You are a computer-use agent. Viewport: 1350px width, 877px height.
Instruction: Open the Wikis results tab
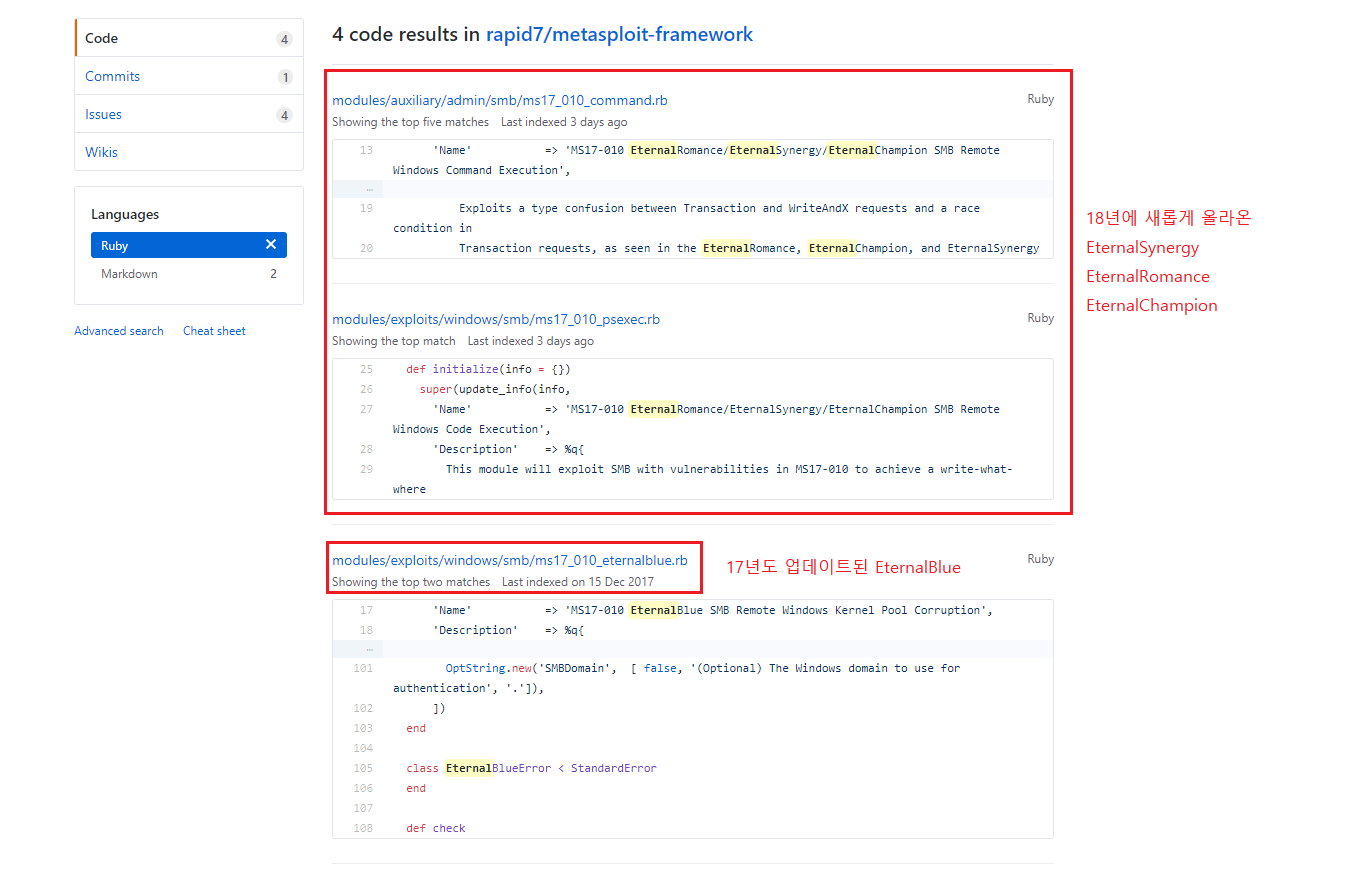pyautogui.click(x=189, y=152)
